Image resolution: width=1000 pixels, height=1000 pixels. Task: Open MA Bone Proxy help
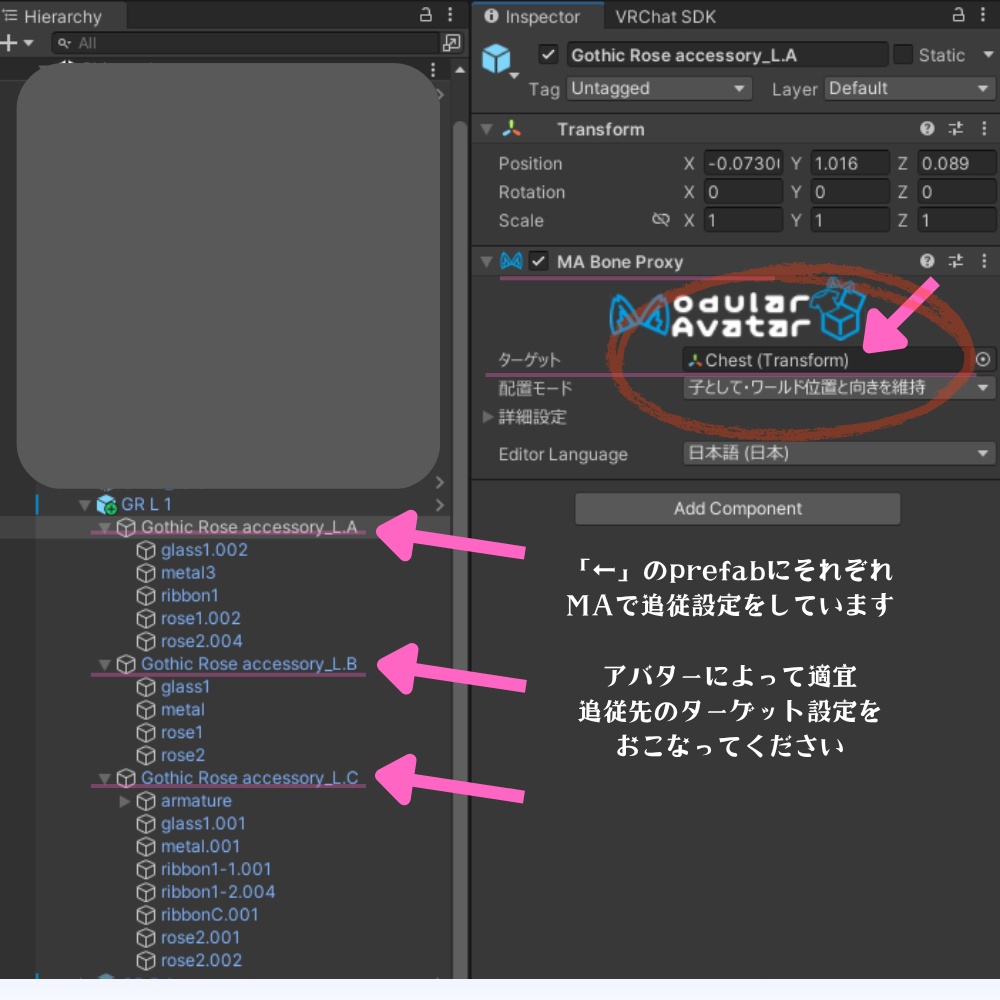tap(927, 261)
